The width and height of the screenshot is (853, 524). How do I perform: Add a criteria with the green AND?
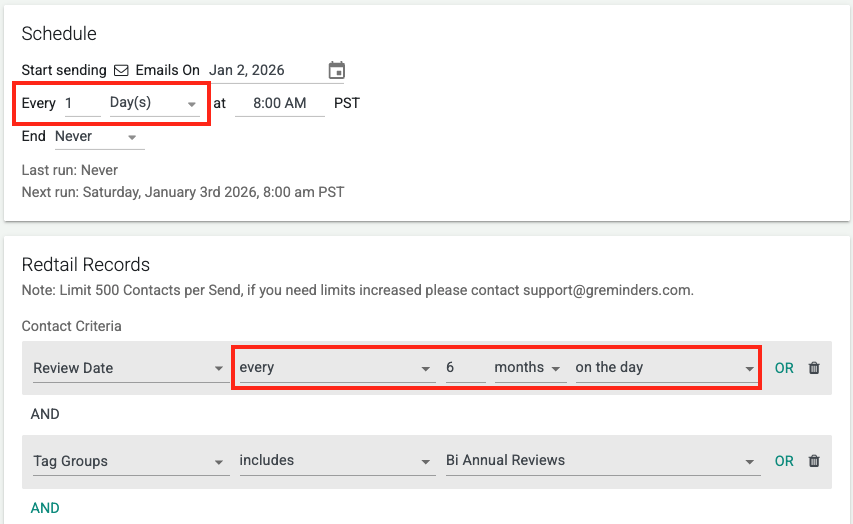click(x=45, y=508)
